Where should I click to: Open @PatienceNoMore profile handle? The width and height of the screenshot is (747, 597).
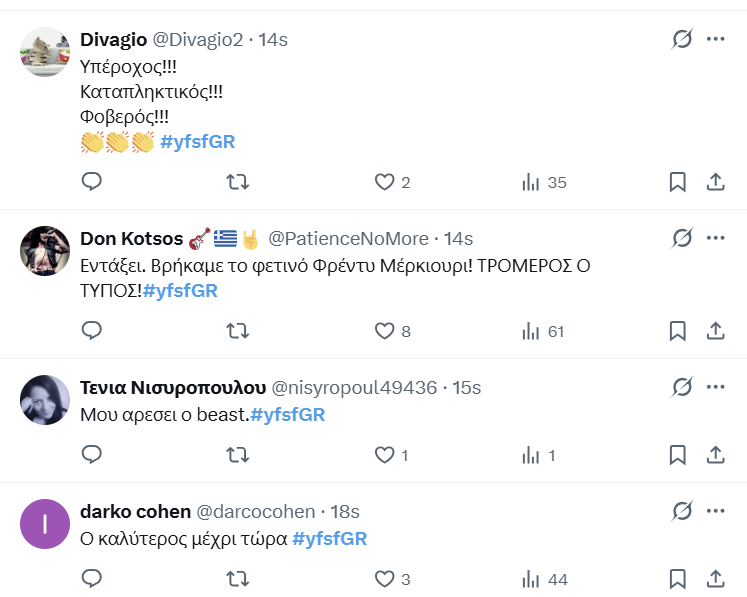[348, 239]
